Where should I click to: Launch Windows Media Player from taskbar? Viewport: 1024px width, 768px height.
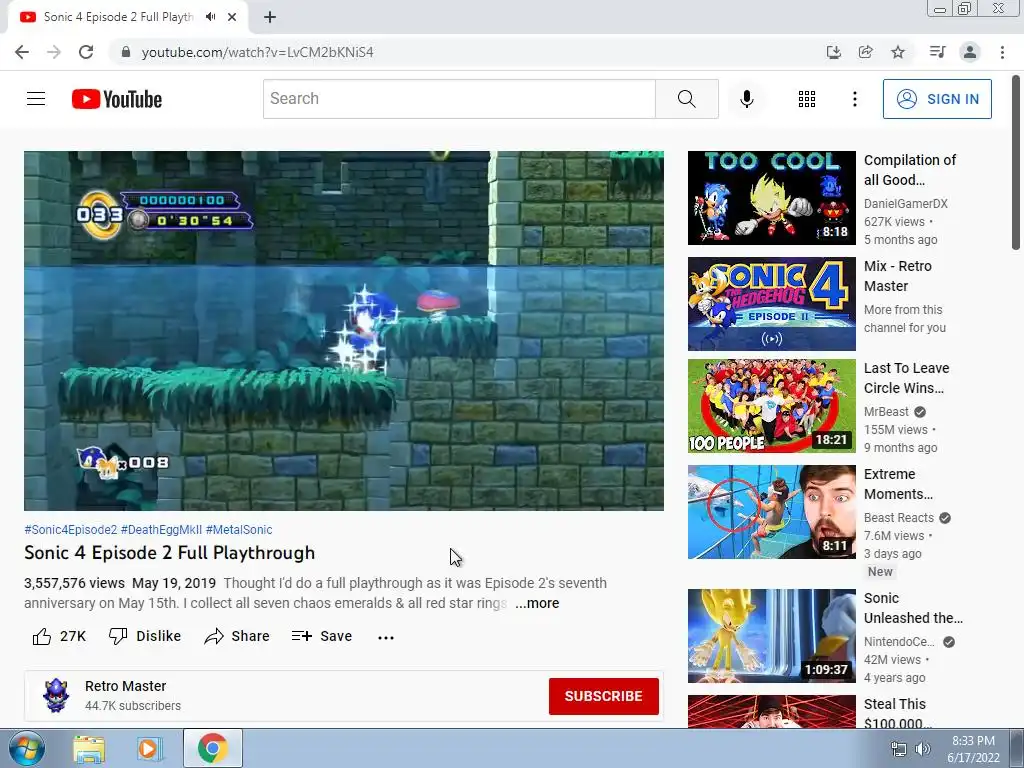click(150, 749)
